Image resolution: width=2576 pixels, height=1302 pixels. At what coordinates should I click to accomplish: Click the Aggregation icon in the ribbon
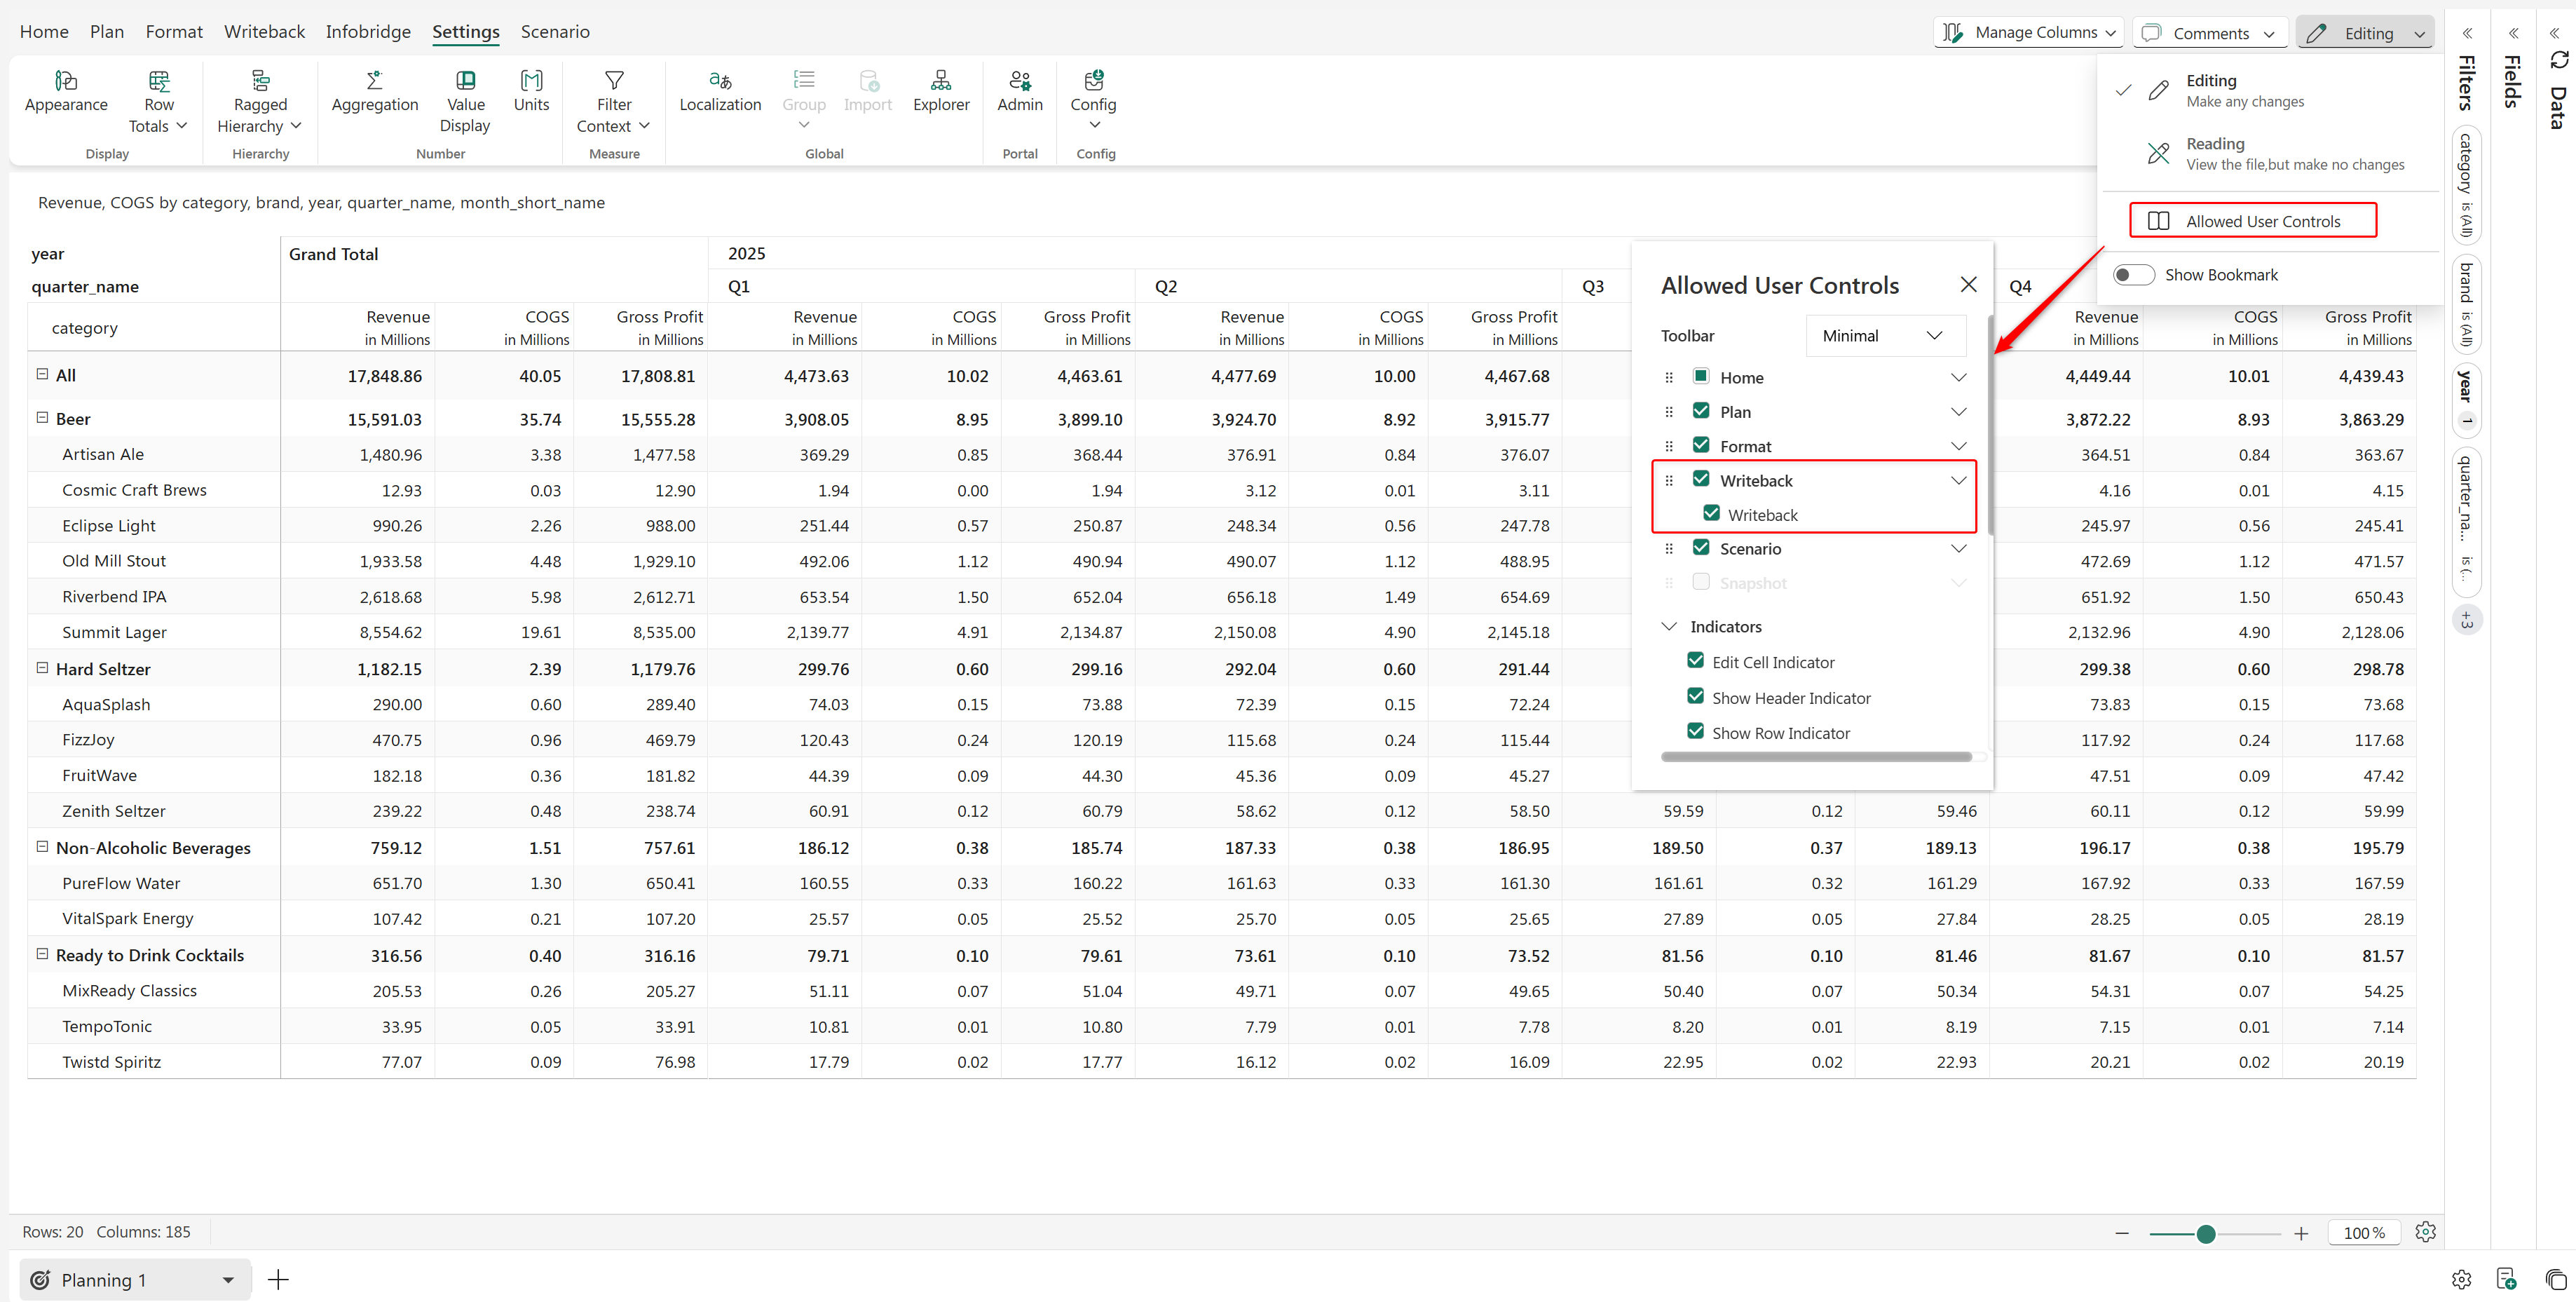(x=374, y=81)
